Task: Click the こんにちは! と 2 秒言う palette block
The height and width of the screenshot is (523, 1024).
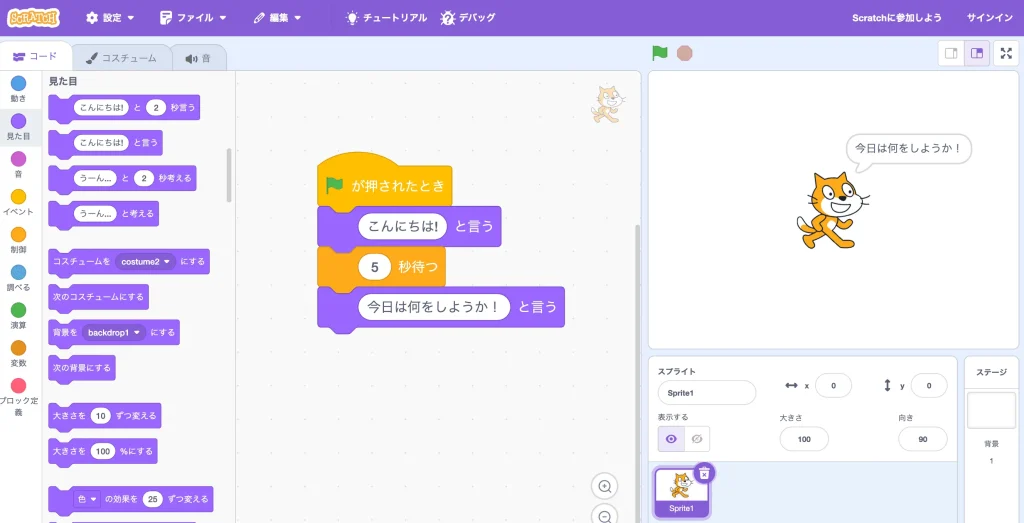Action: pyautogui.click(x=124, y=108)
